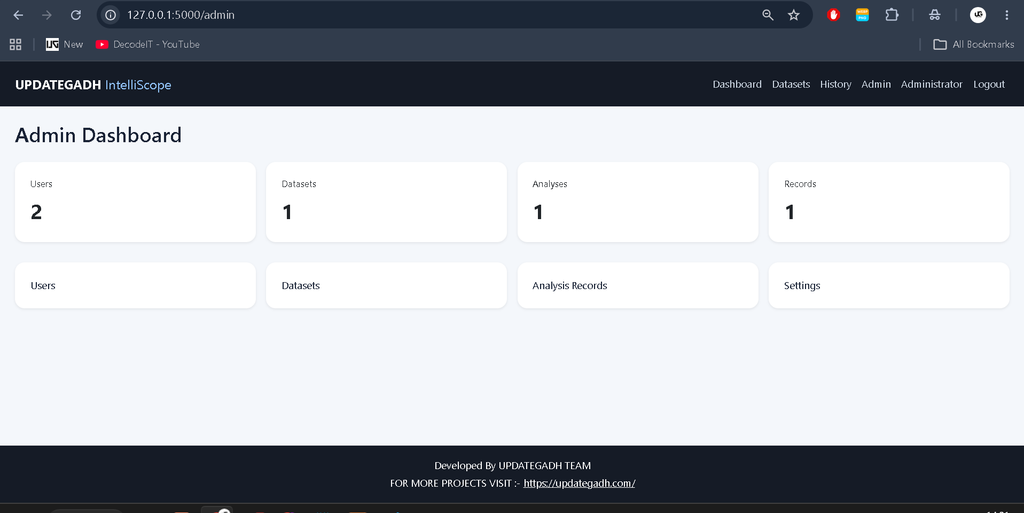
Task: Open Admin in the navigation bar
Action: coord(876,84)
